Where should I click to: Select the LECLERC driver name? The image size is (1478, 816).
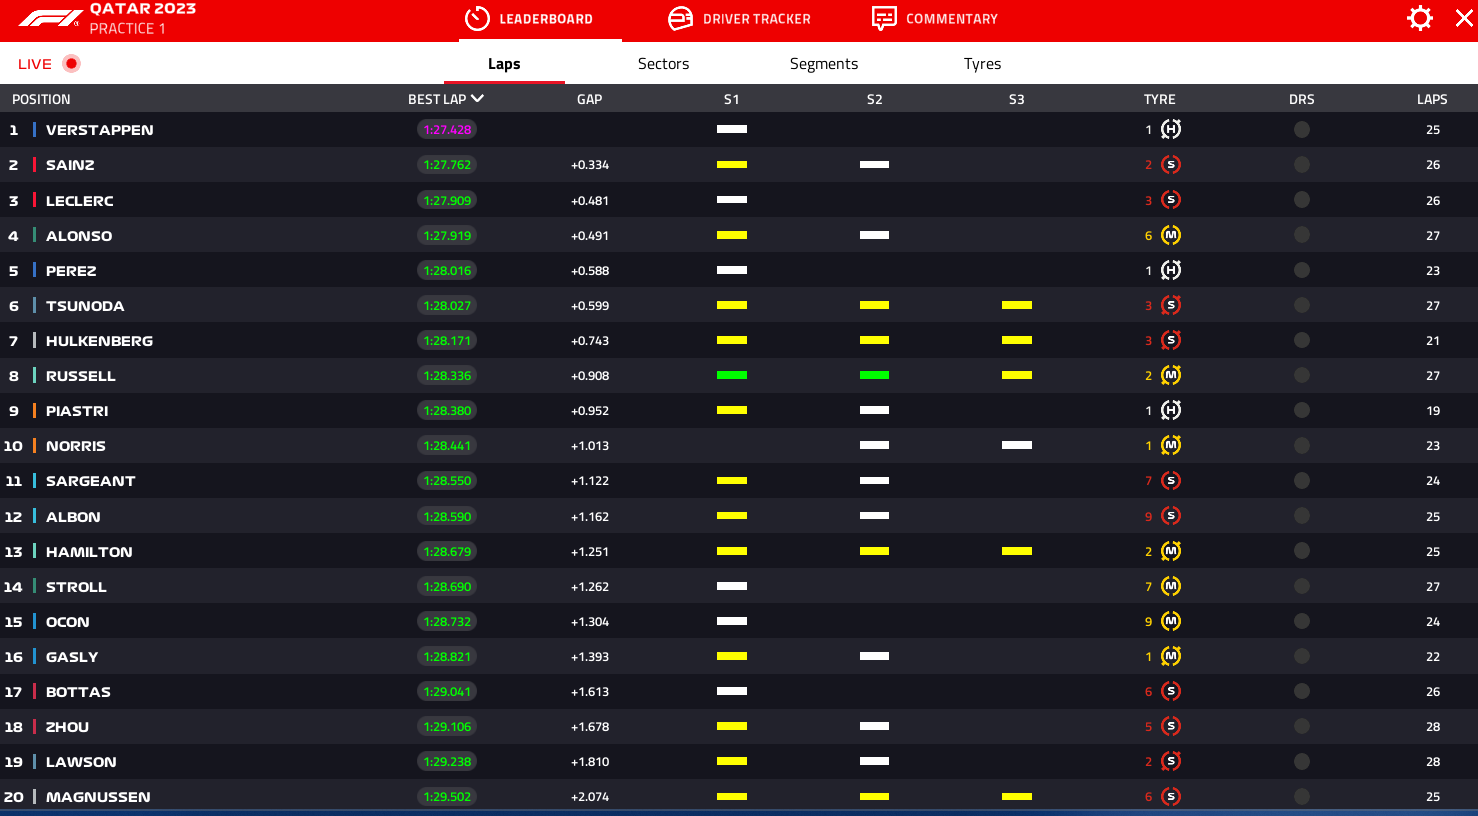(80, 201)
